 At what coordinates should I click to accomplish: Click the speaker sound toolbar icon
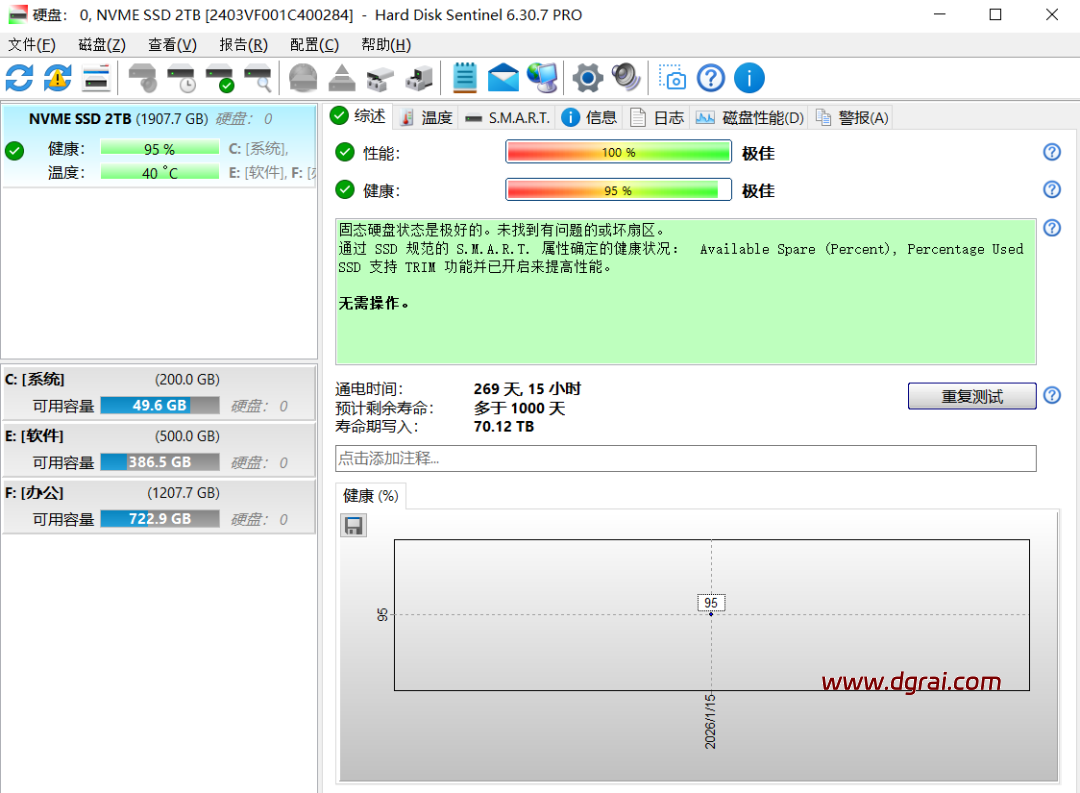626,78
